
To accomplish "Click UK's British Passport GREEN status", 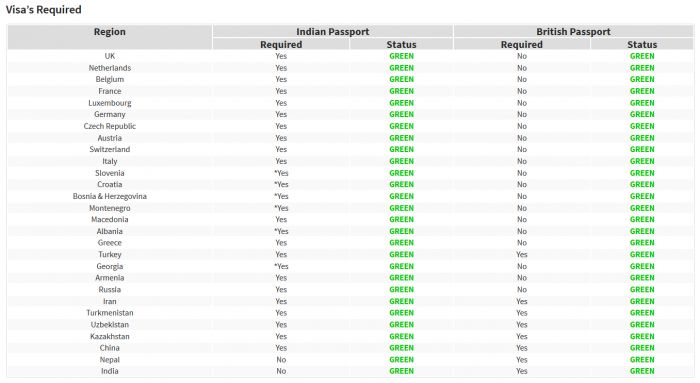I will click(642, 56).
